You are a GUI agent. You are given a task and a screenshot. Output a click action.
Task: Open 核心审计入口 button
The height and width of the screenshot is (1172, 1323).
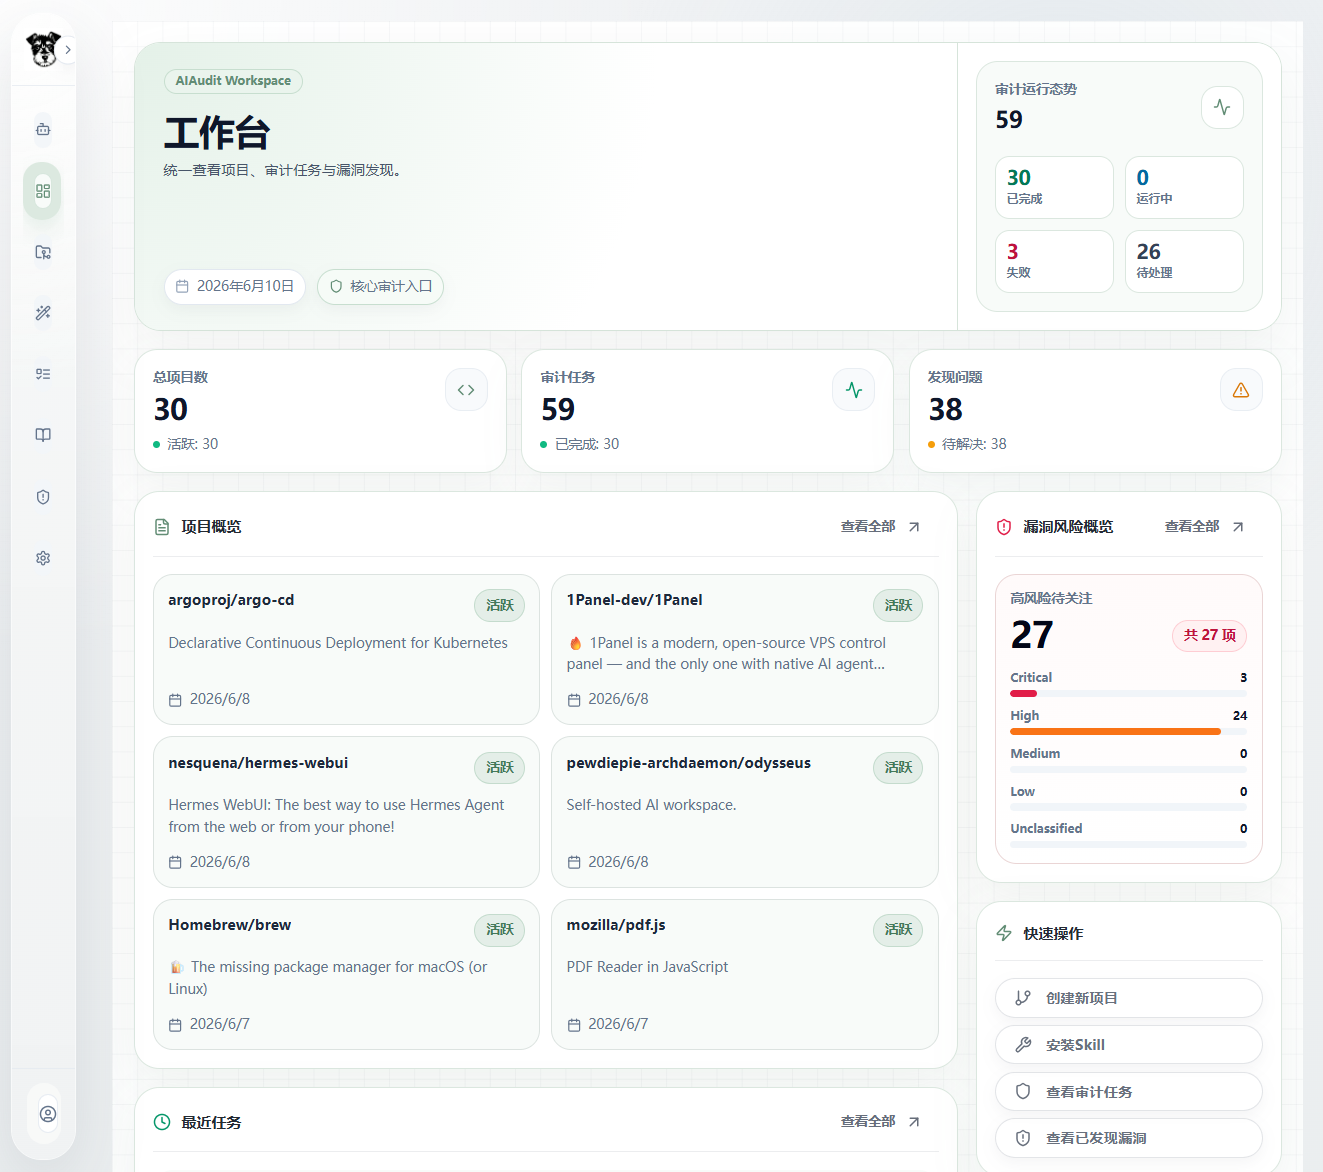(x=380, y=286)
